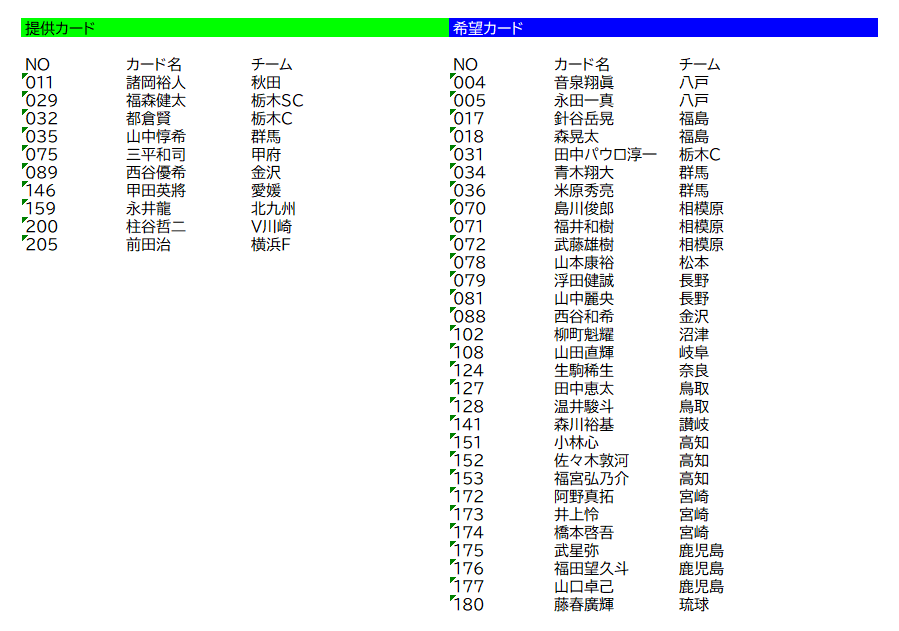Image resolution: width=899 pixels, height=631 pixels.
Task: Select the name 都倉賢
Action: (148, 119)
